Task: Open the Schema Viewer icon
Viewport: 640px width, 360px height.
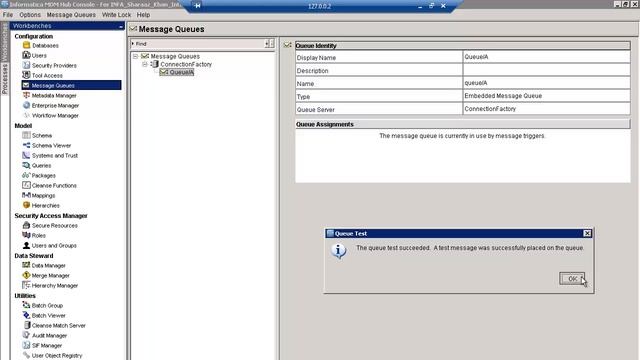Action: click(27, 145)
